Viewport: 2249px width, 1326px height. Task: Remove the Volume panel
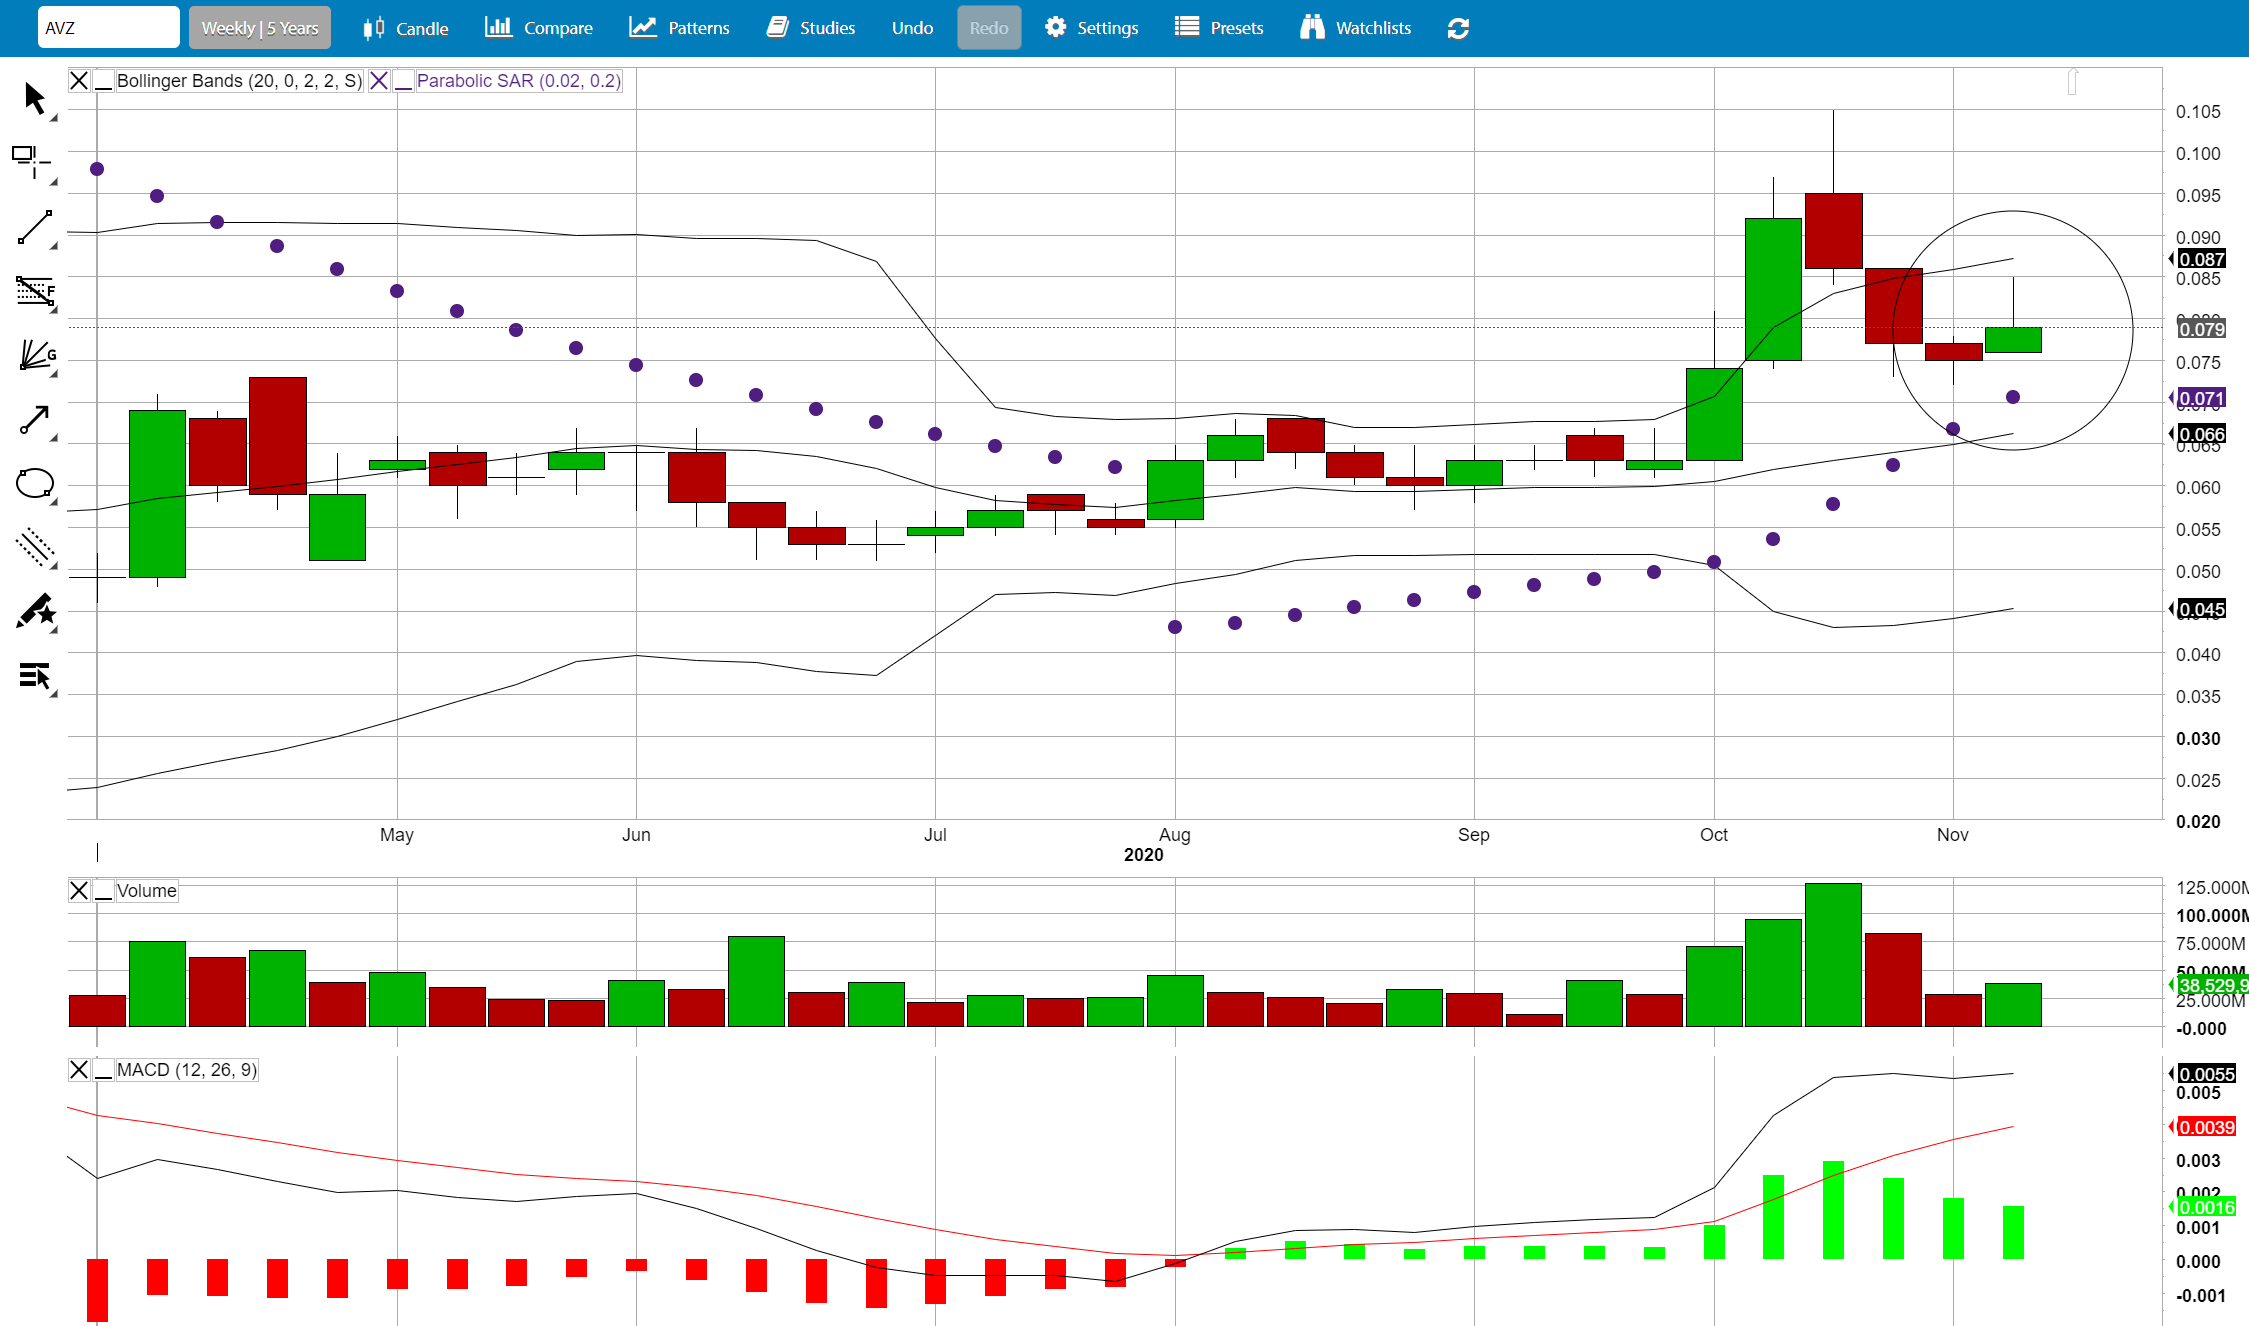click(79, 891)
